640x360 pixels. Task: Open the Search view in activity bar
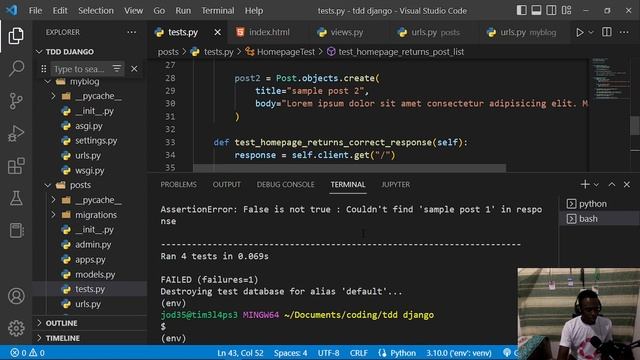[16, 68]
